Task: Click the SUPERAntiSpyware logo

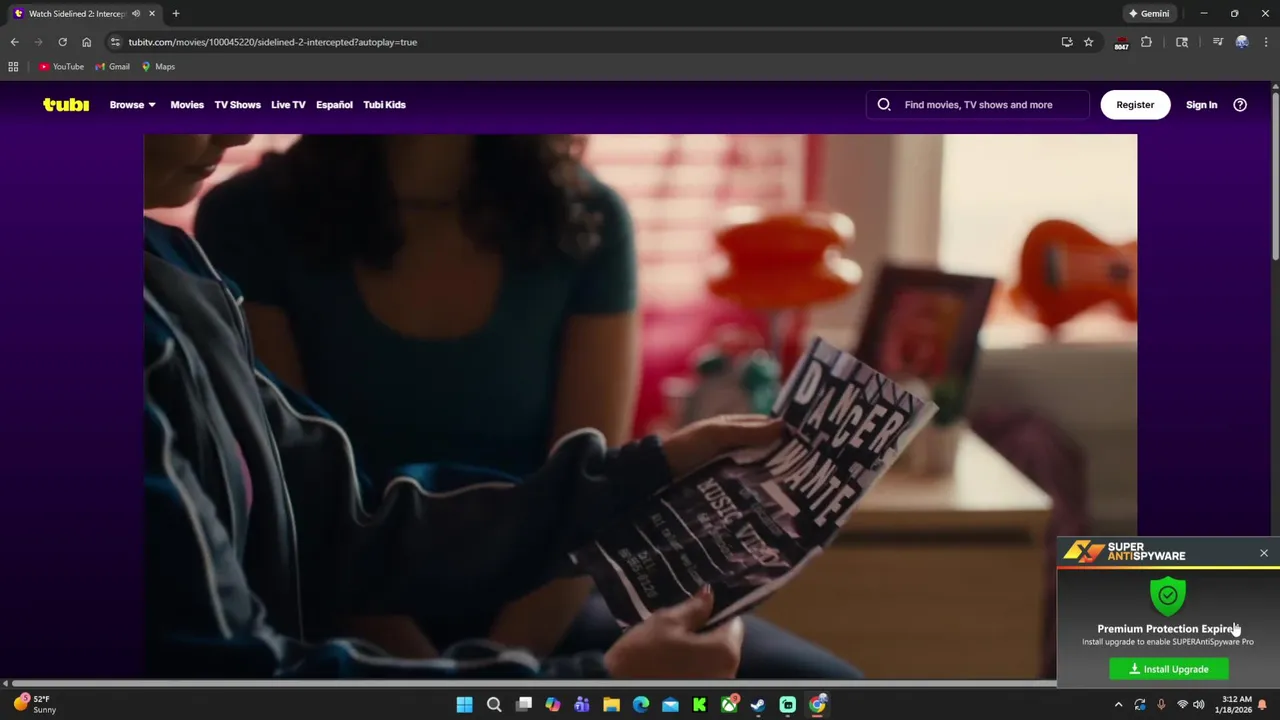Action: tap(1125, 552)
